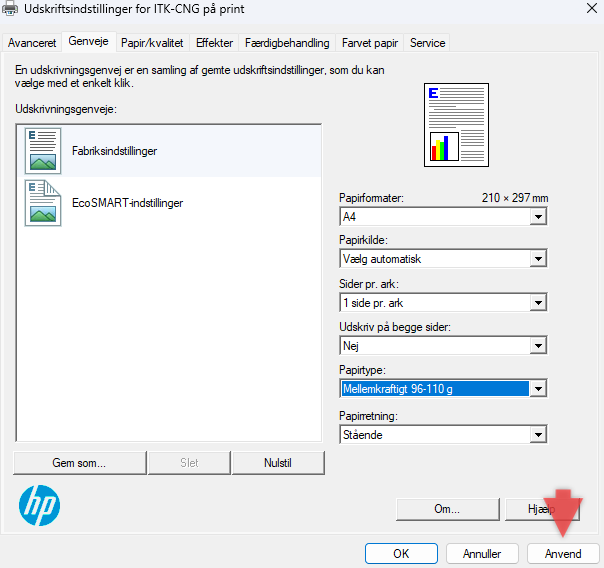
Task: Confirm with the OK button
Action: pos(401,554)
